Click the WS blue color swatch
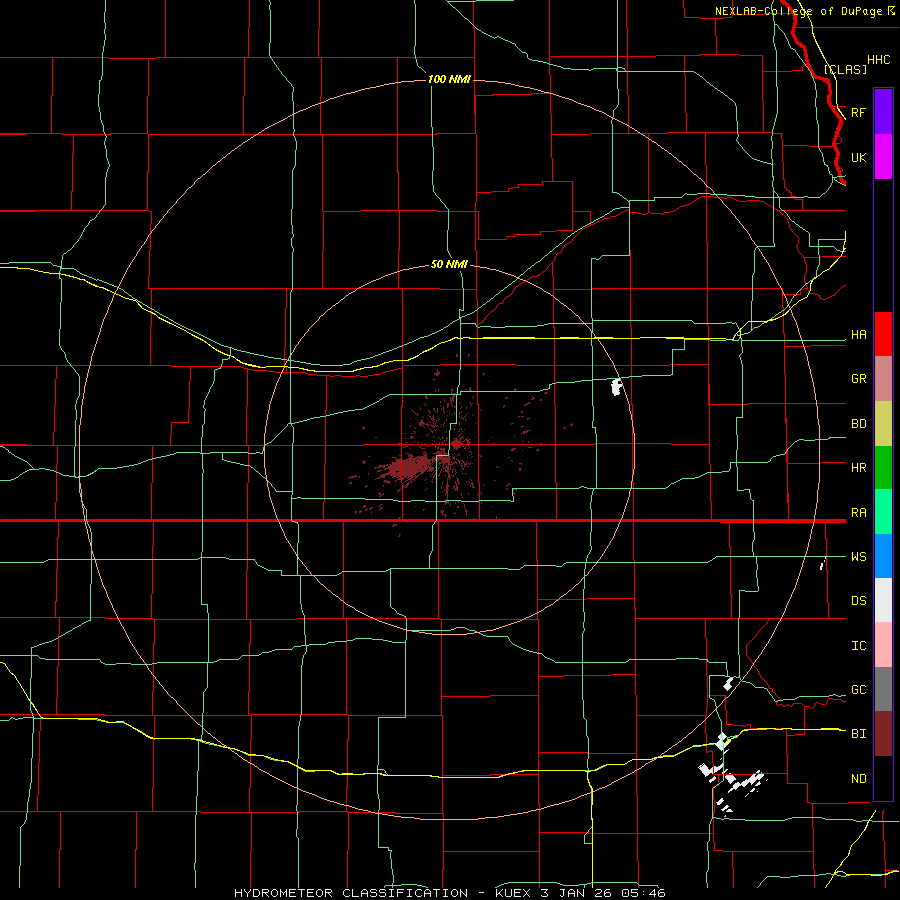This screenshot has width=900, height=900. point(883,556)
